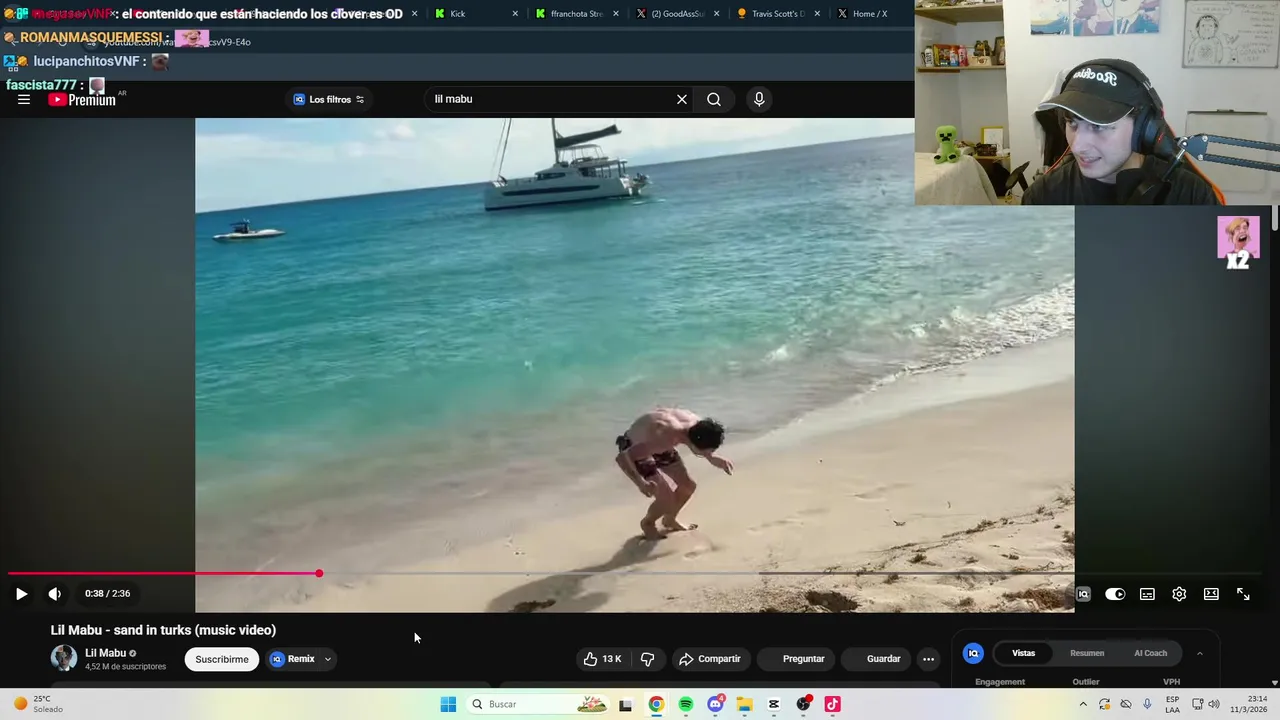Clear the search box with the X

click(682, 99)
